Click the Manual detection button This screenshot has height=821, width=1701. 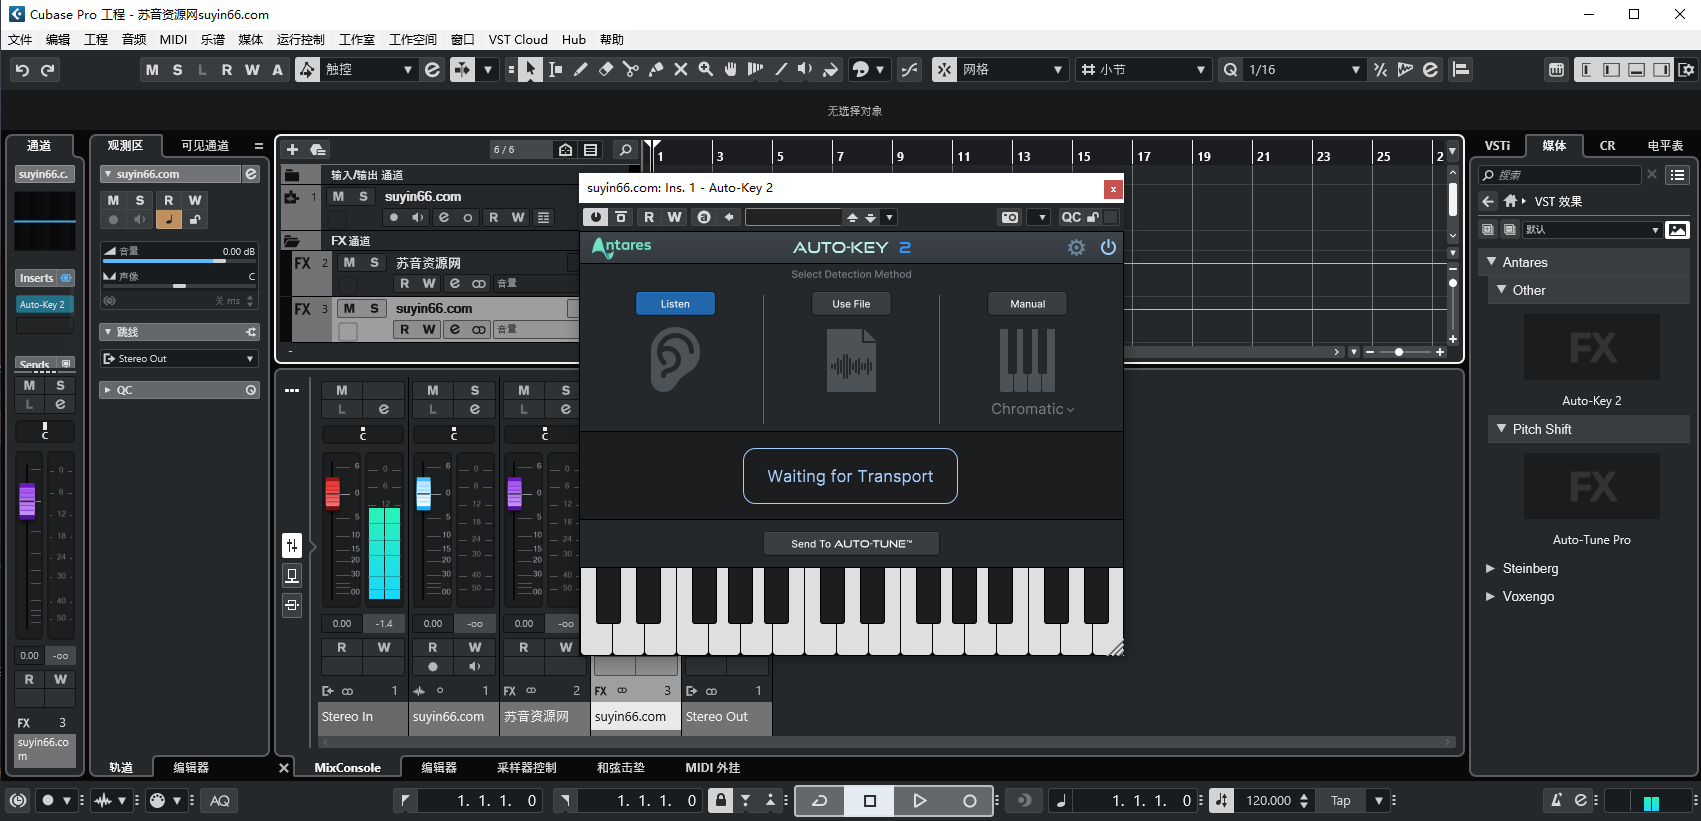(x=1027, y=304)
